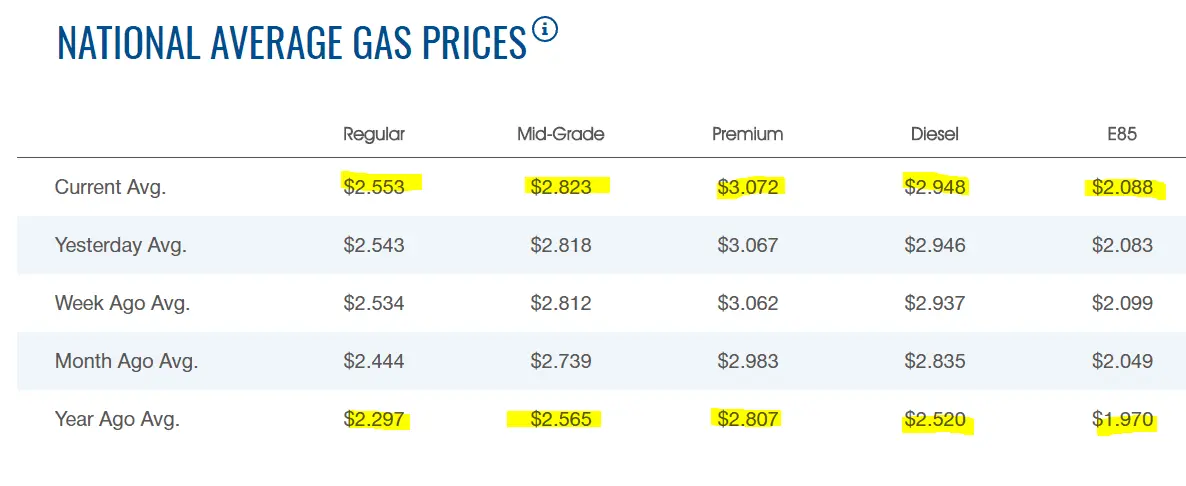The height and width of the screenshot is (486, 1186).
Task: Click year-ago Mid-Grade price $2.565
Action: pos(561,420)
